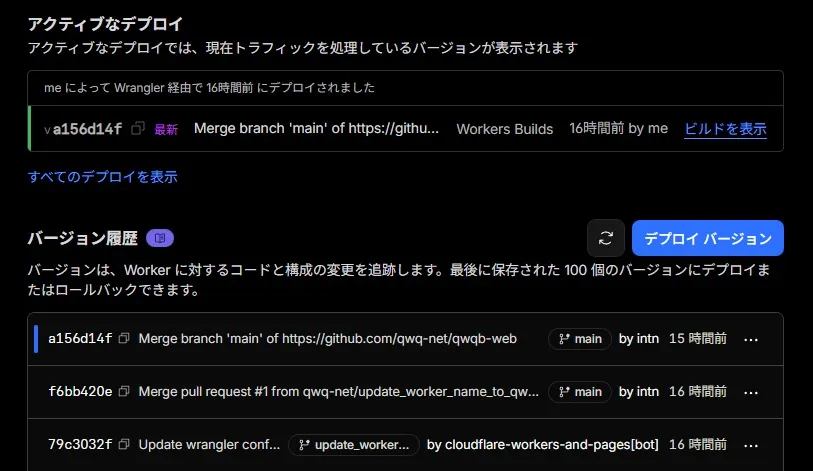The height and width of the screenshot is (471, 813).
Task: Open three-dot menu for version a156d14f
Action: click(x=752, y=339)
